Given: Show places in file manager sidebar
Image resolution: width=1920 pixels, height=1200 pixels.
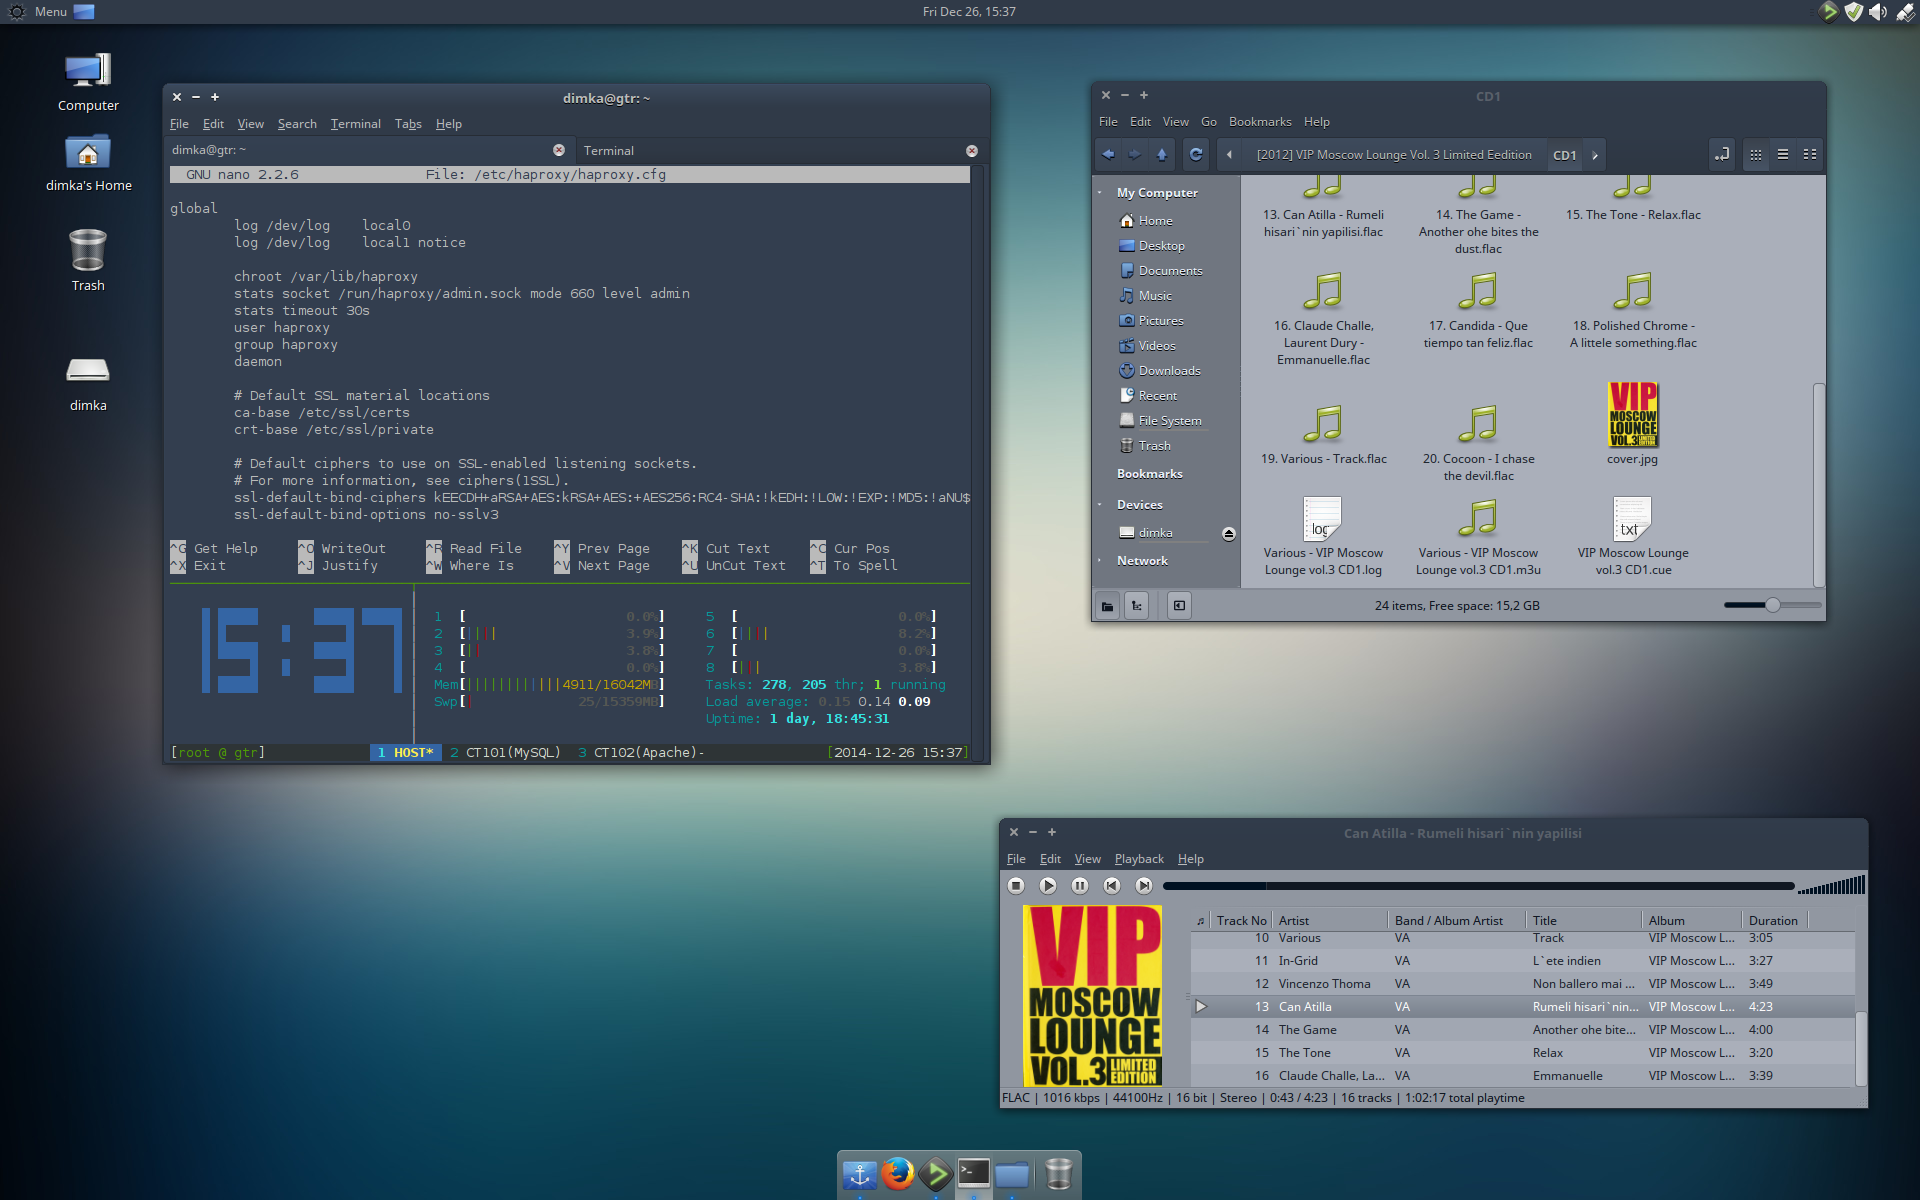Looking at the screenshot, I should [x=1108, y=605].
